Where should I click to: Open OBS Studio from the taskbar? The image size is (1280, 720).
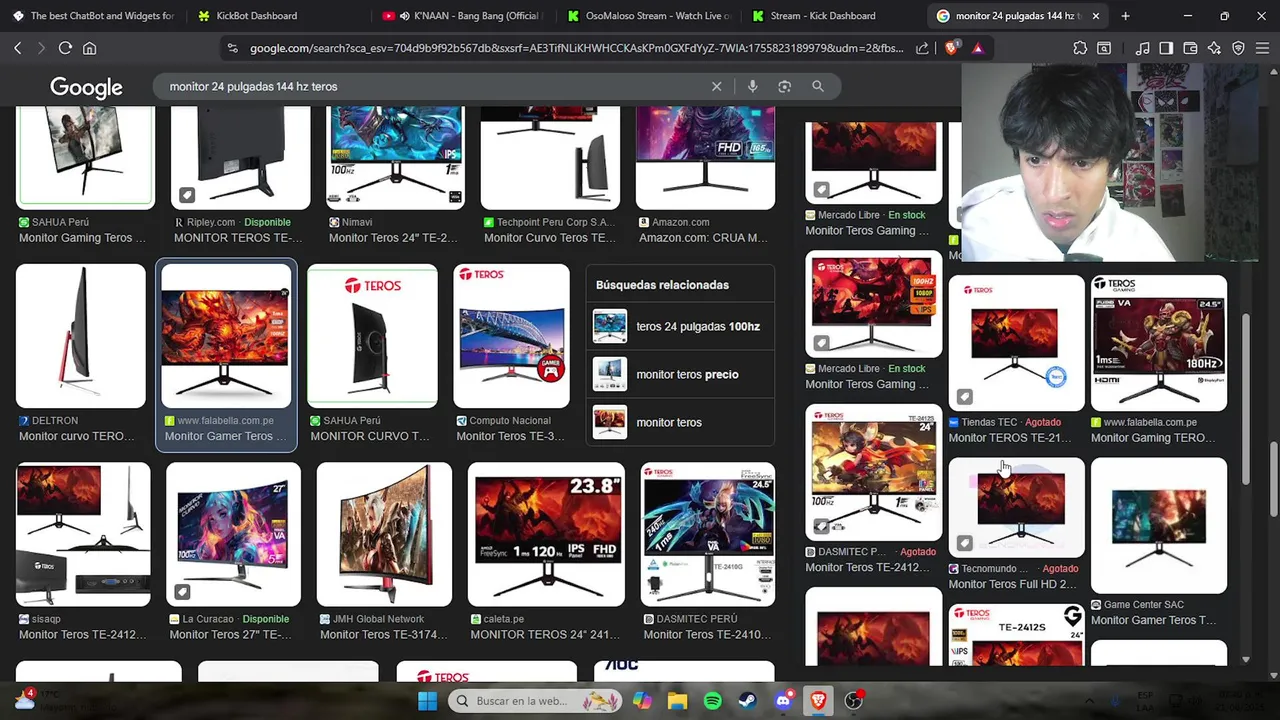[x=853, y=701]
